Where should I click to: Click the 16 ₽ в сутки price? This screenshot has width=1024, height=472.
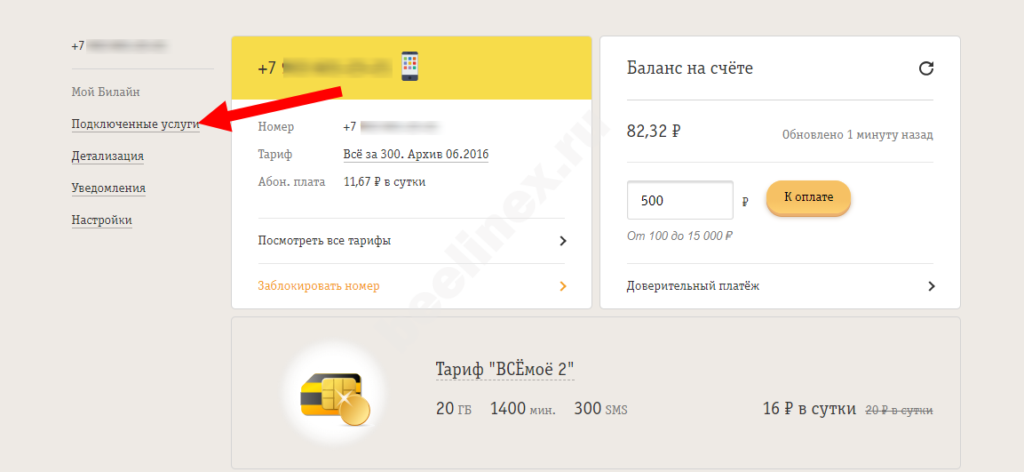tap(809, 409)
